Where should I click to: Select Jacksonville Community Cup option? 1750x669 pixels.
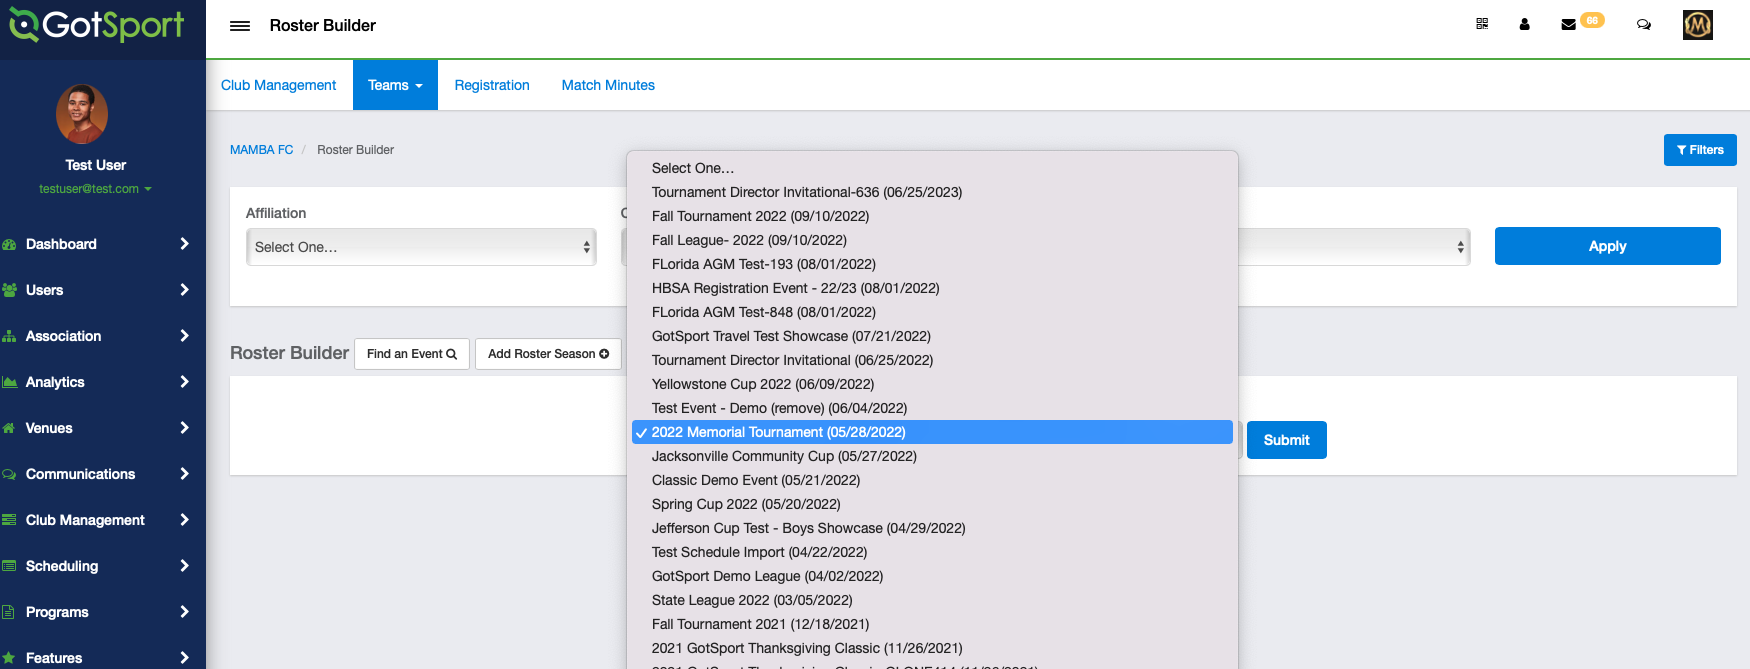932,456
